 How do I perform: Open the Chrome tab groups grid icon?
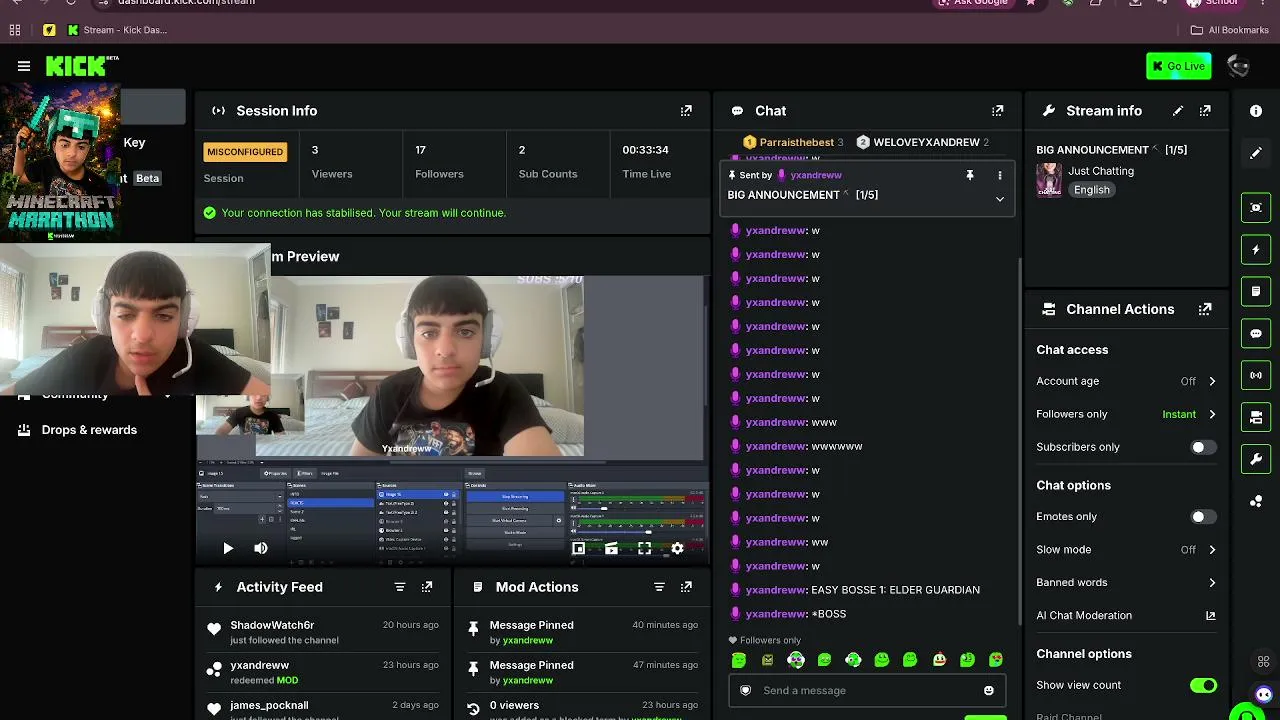15,30
